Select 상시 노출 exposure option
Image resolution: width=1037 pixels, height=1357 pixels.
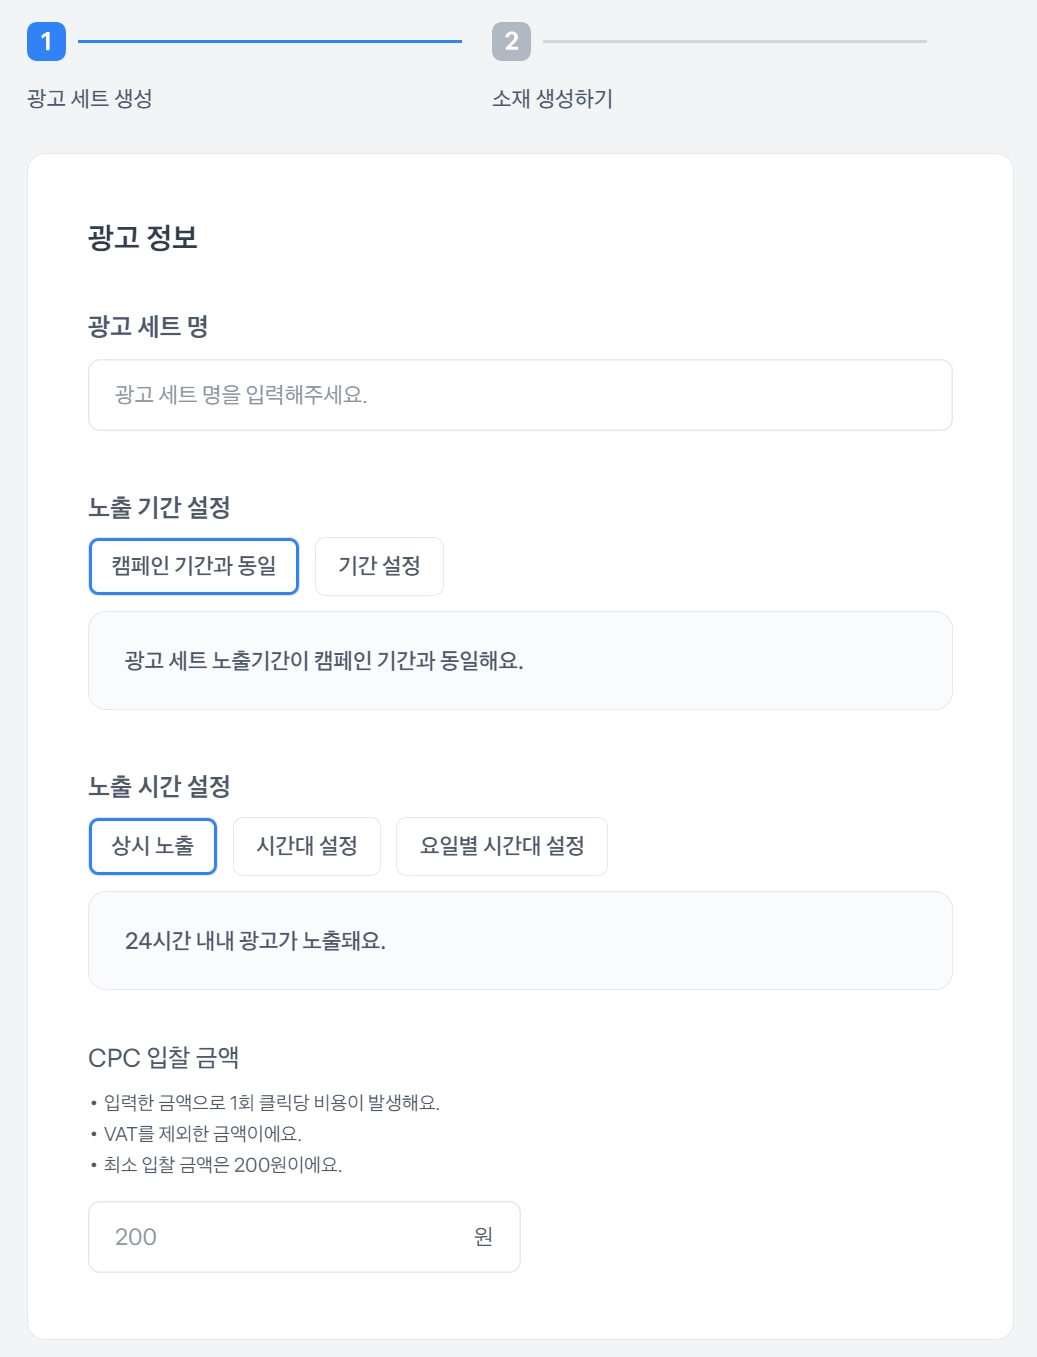click(x=153, y=846)
